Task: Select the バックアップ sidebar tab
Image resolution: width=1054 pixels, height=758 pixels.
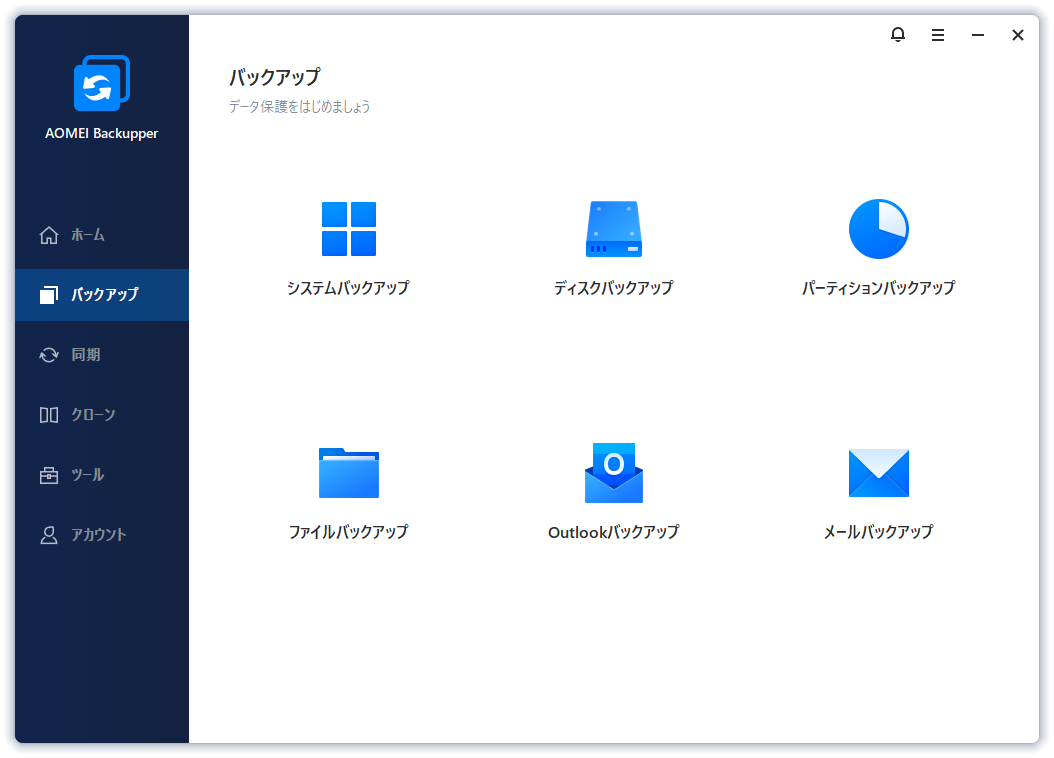Action: tap(103, 295)
